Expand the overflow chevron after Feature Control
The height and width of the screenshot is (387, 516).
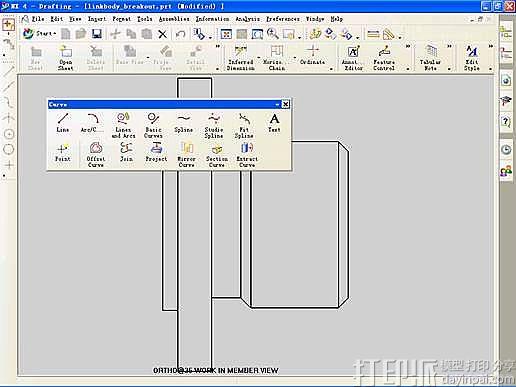[408, 46]
